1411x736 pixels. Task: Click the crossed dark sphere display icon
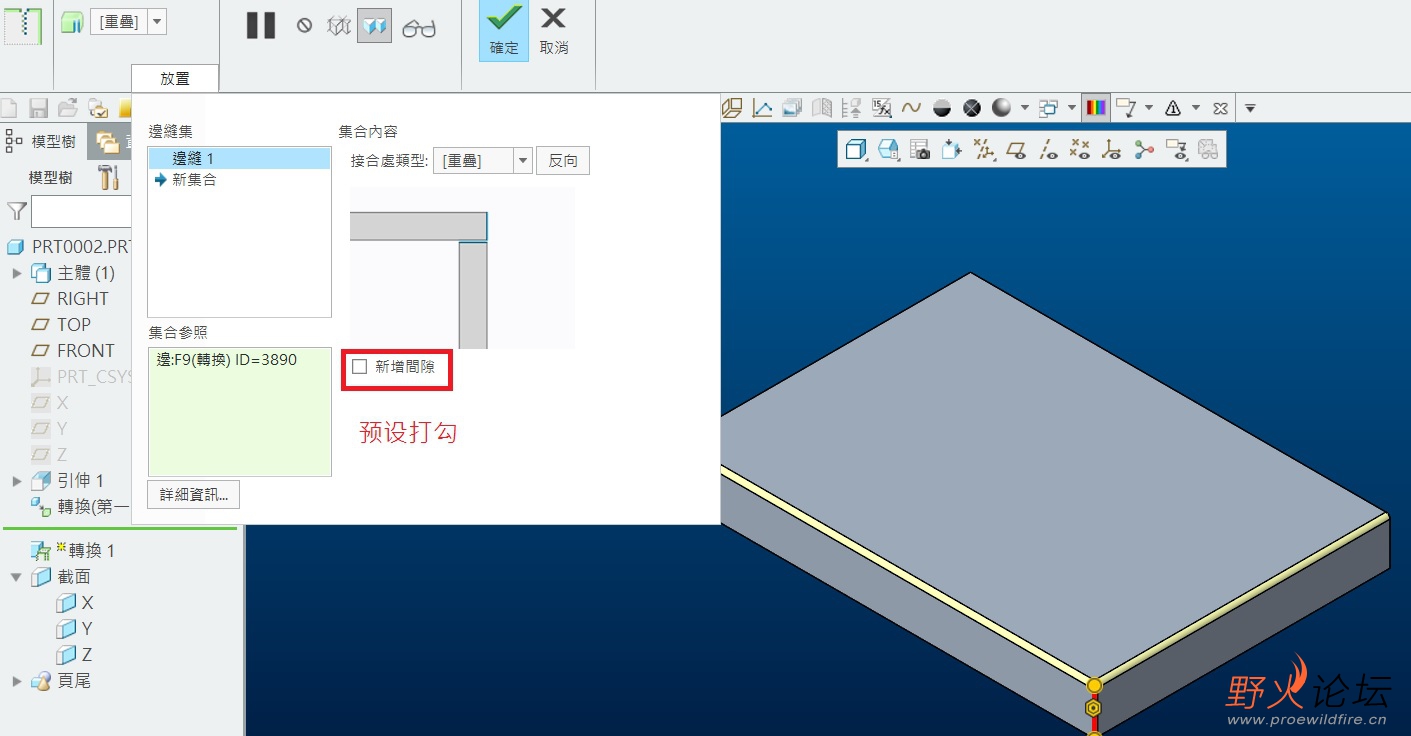971,108
